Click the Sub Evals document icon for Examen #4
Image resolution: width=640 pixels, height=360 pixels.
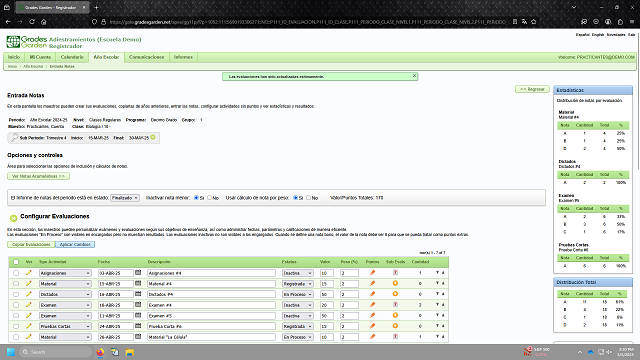pyautogui.click(x=395, y=304)
